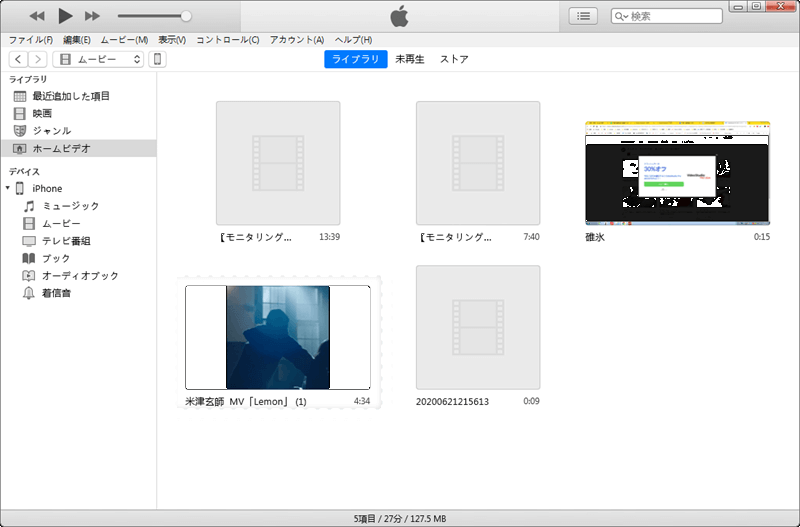Open the list view icon near search
This screenshot has height=527, width=800.
[x=582, y=16]
